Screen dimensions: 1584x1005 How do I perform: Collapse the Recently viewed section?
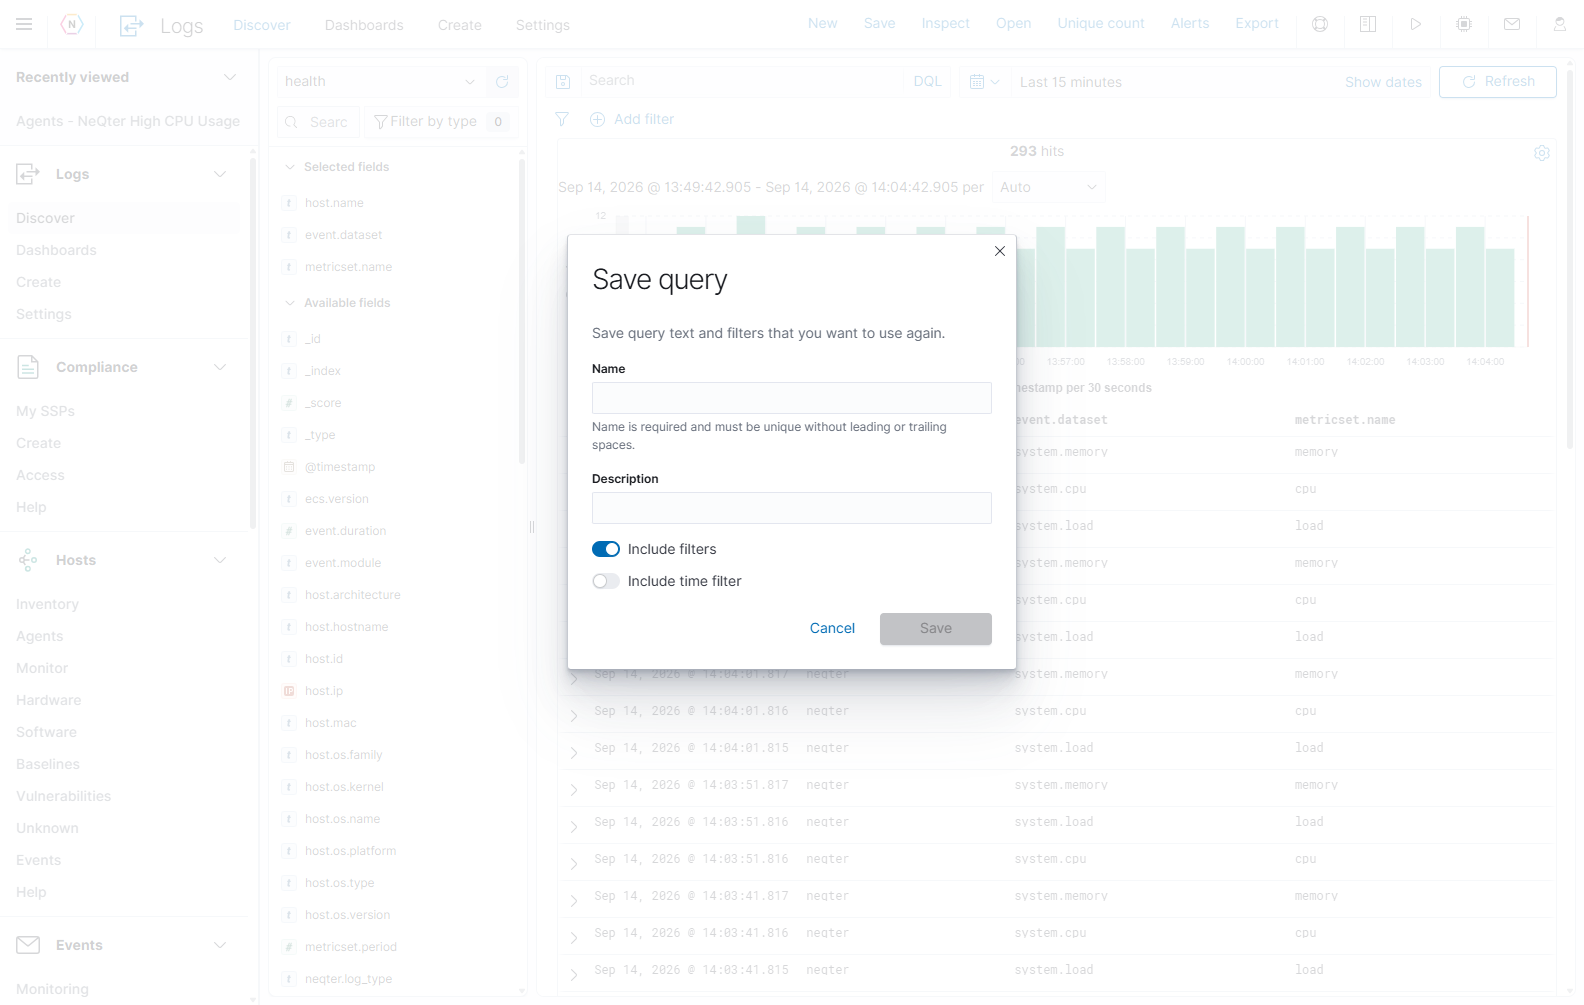[x=230, y=77]
